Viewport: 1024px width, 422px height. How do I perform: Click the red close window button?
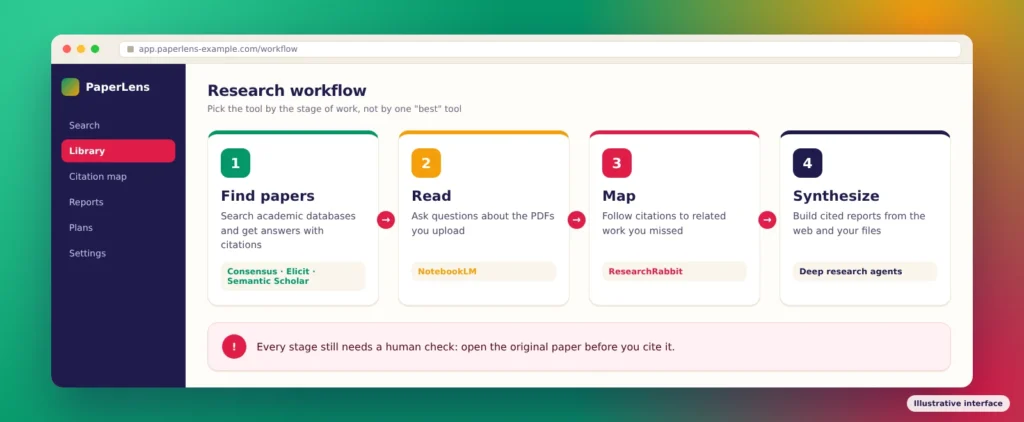pos(67,49)
